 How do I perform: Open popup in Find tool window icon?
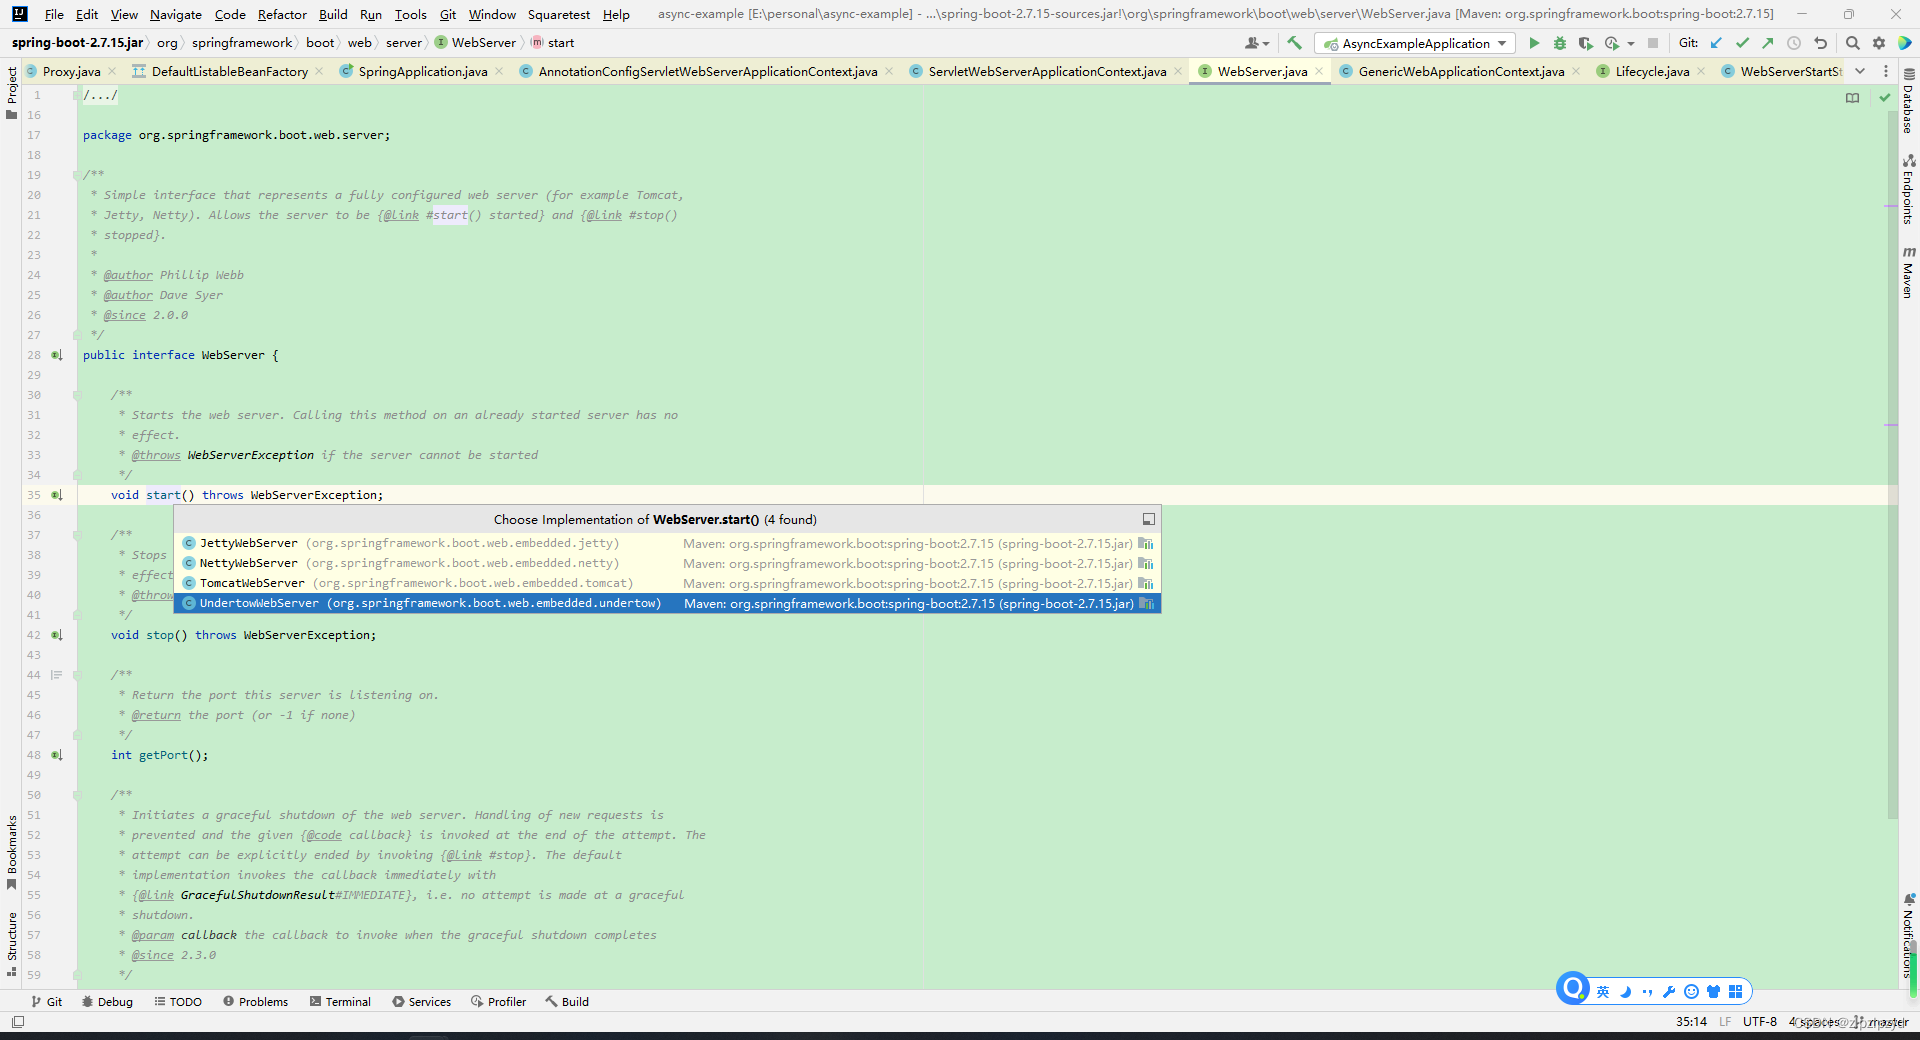(x=1149, y=519)
